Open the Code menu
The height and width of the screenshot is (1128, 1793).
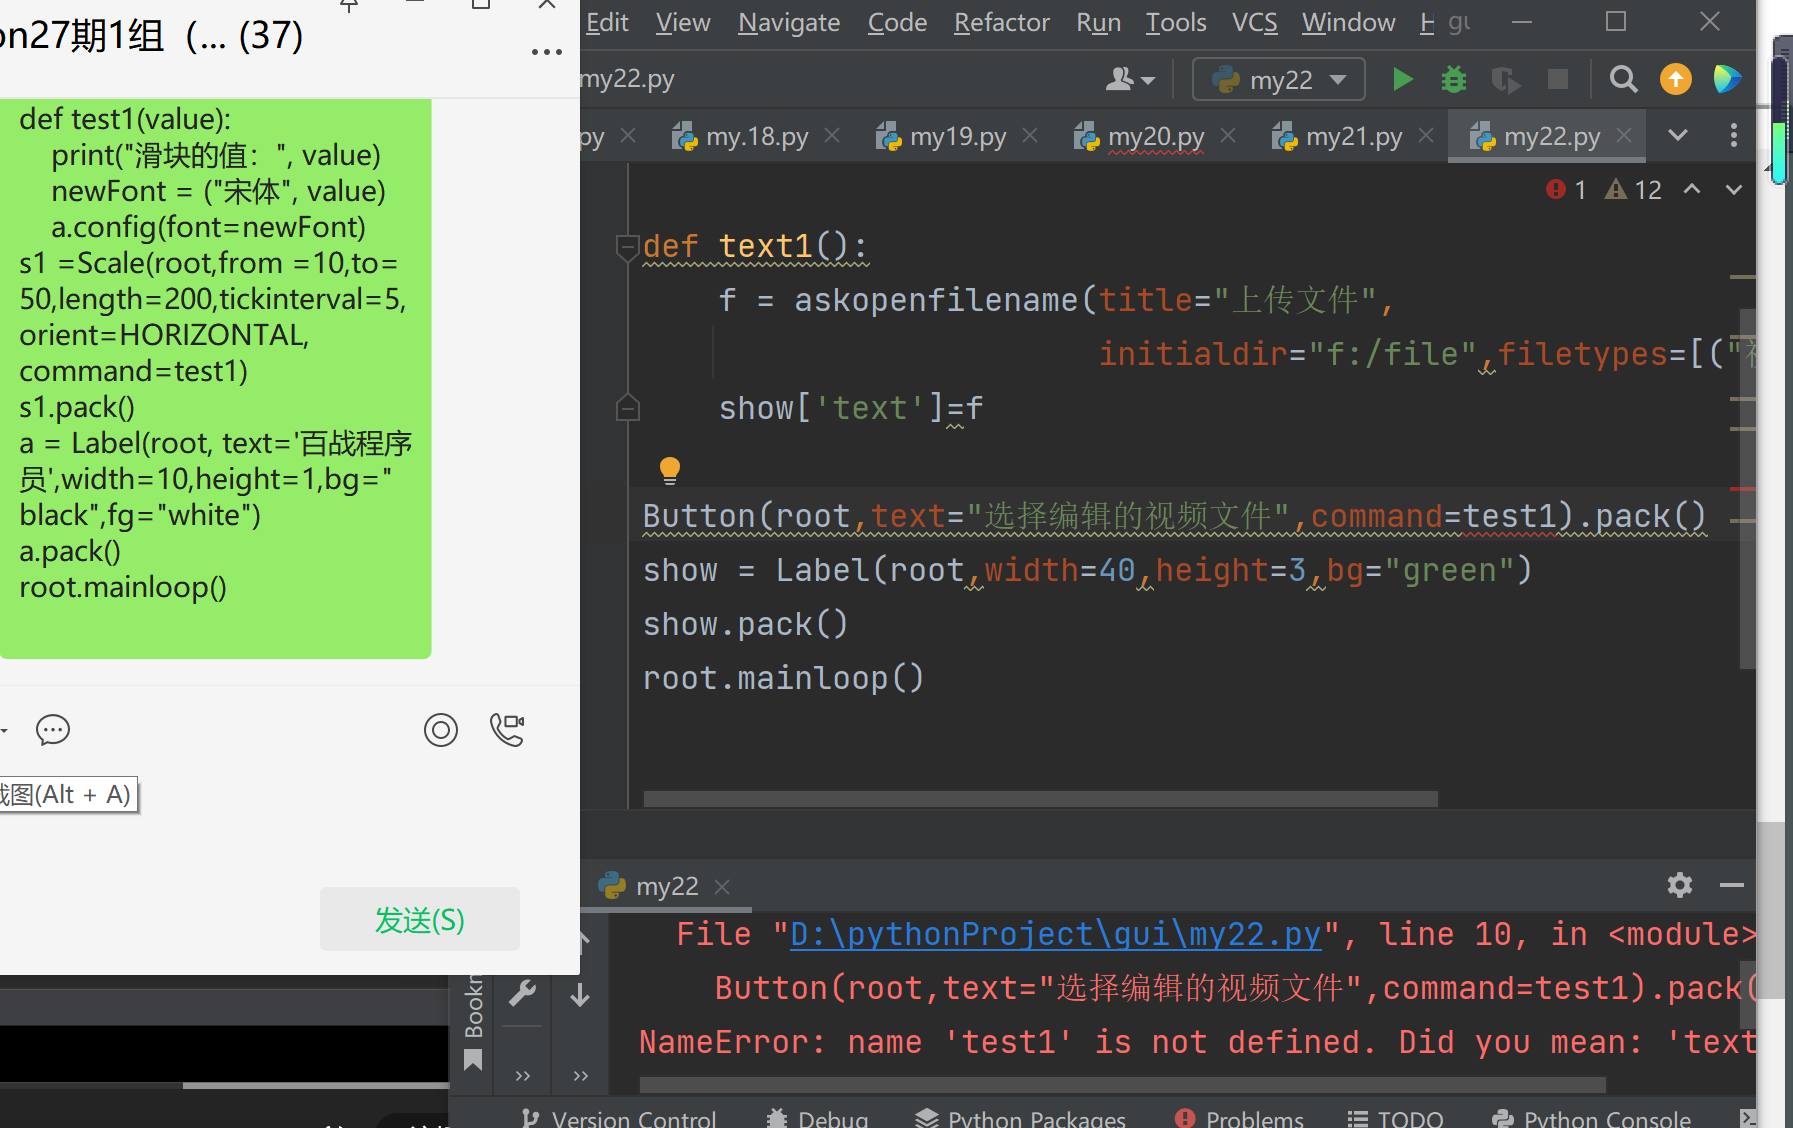coord(897,22)
